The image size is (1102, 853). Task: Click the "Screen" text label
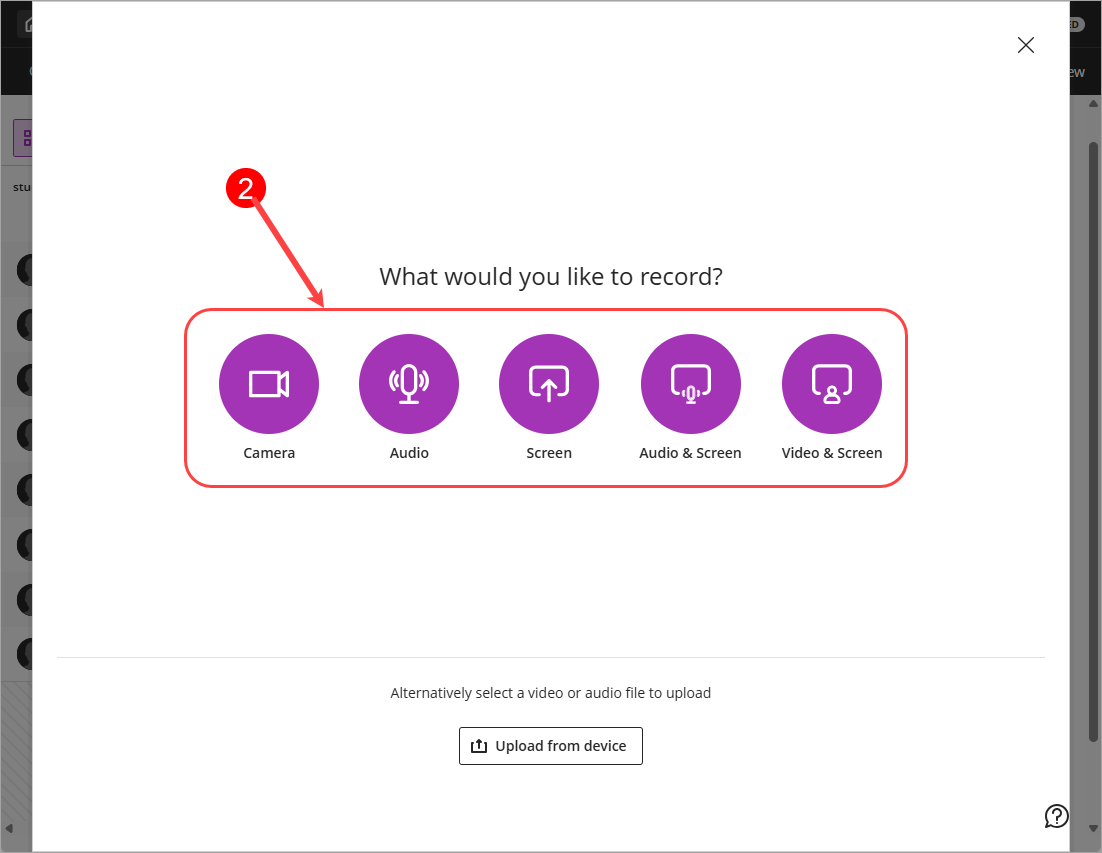coord(549,453)
